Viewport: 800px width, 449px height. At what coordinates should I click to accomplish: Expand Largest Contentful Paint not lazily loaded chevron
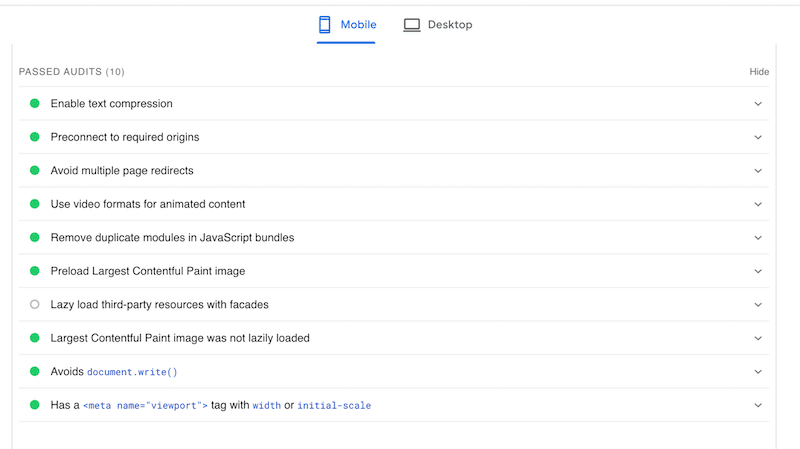coord(758,338)
